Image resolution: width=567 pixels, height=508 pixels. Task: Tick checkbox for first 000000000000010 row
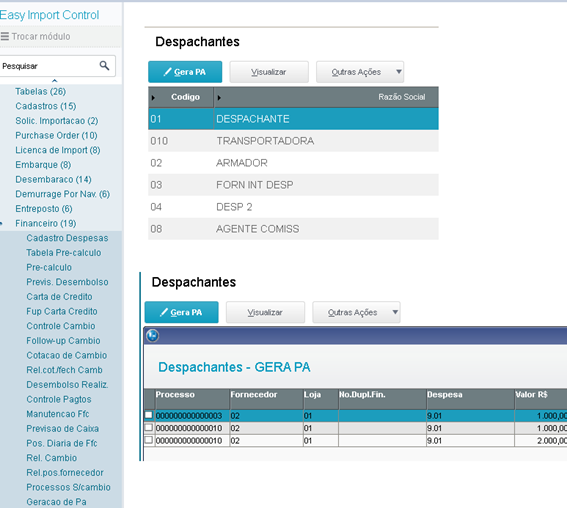tap(149, 428)
